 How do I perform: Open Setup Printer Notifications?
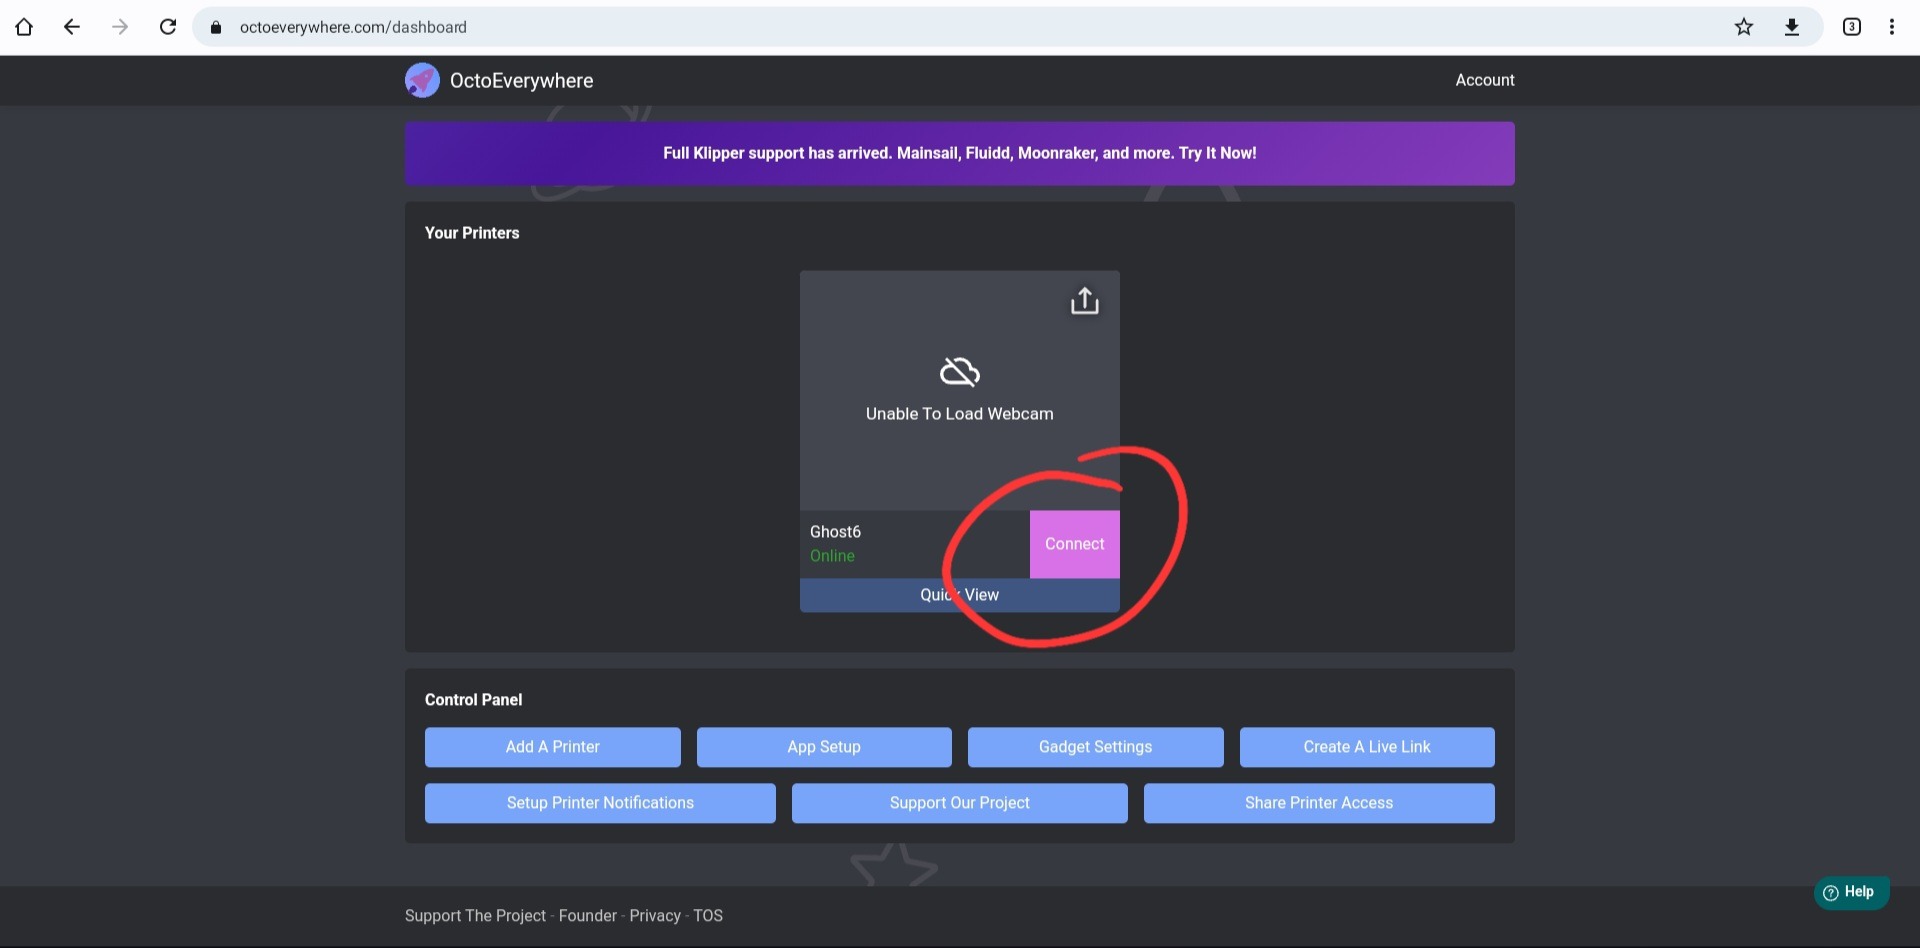pyautogui.click(x=600, y=803)
